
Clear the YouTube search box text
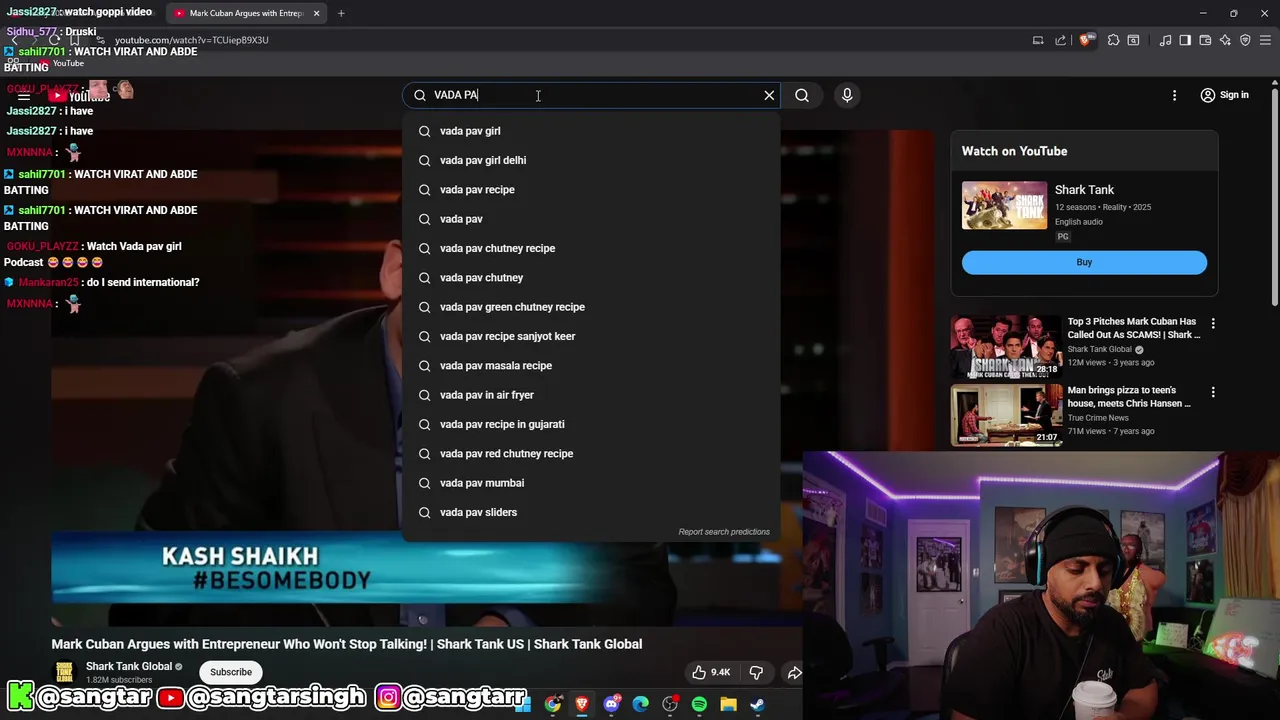point(769,95)
